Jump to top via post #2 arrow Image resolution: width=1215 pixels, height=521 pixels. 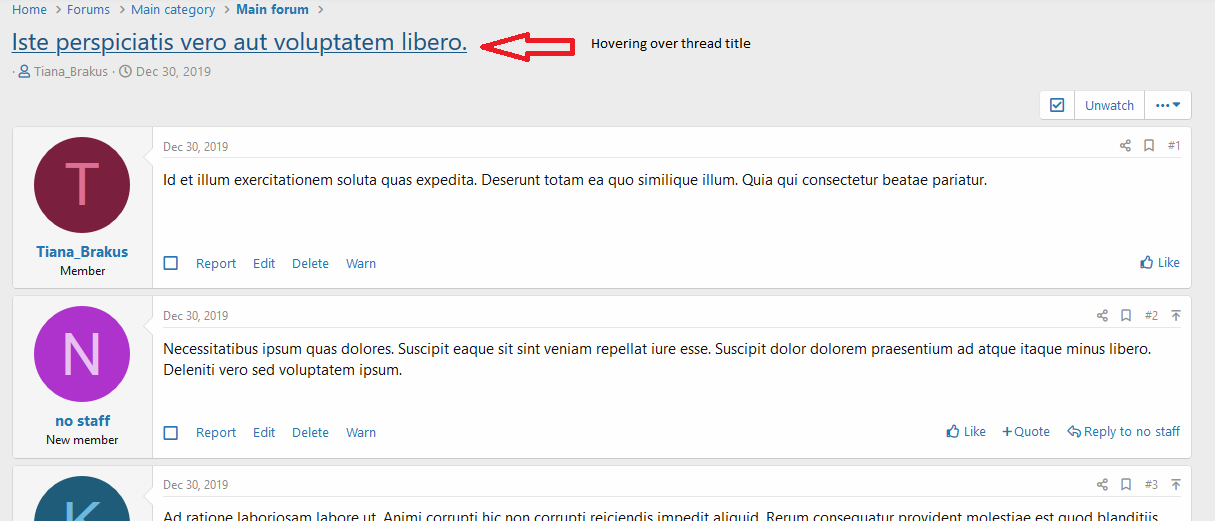[x=1176, y=316]
